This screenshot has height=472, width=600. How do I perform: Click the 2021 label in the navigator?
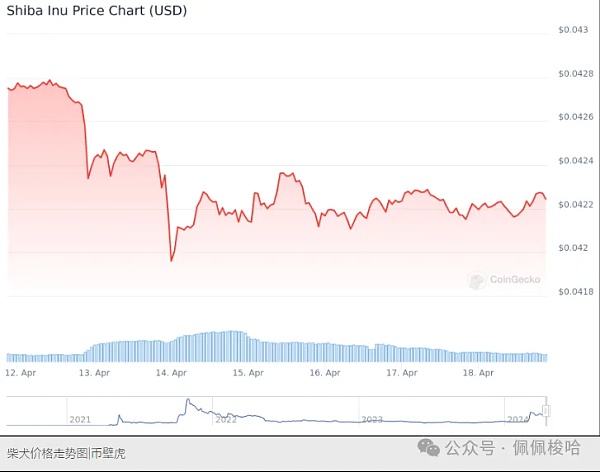[x=79, y=419]
